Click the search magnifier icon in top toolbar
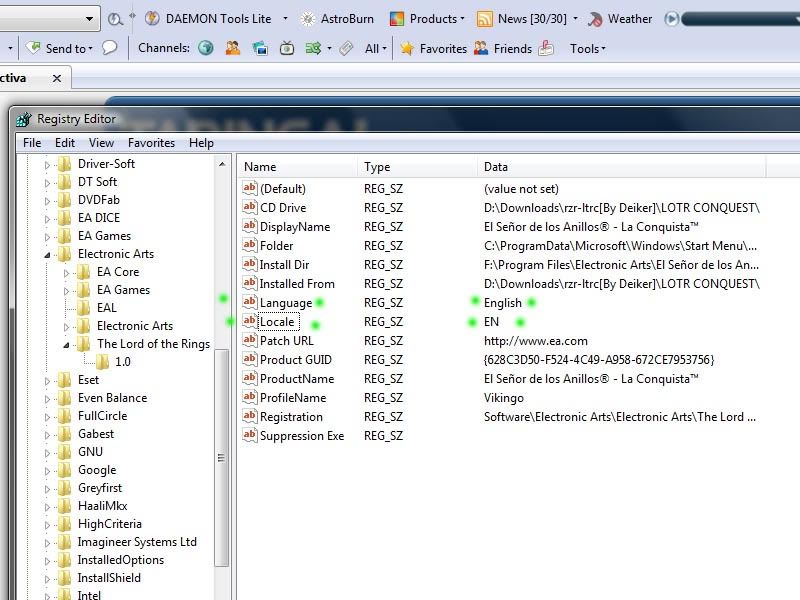Viewport: 800px width, 600px height. (115, 19)
